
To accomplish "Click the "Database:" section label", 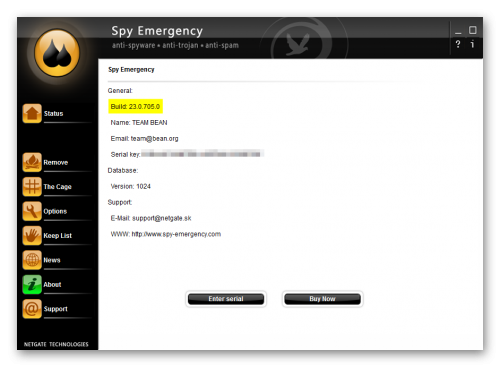I will [x=123, y=171].
